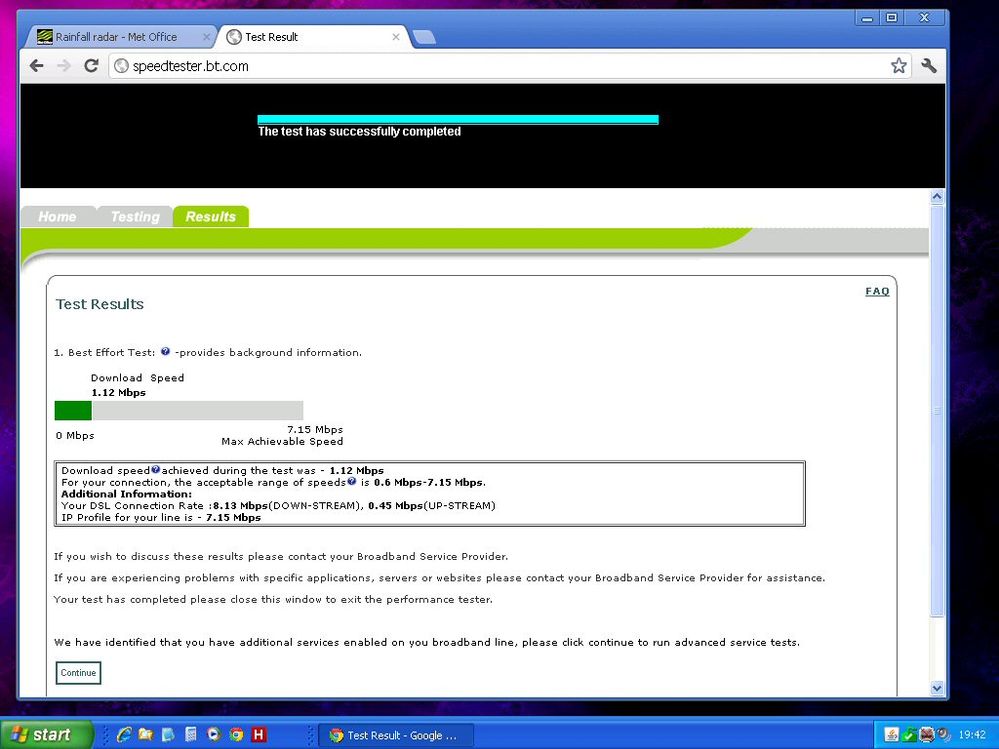Open the FAQ link
The width and height of the screenshot is (999, 749).
[x=877, y=292]
